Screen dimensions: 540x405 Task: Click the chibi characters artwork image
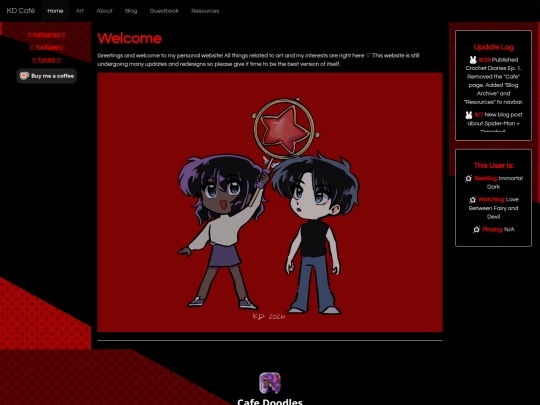click(x=270, y=202)
